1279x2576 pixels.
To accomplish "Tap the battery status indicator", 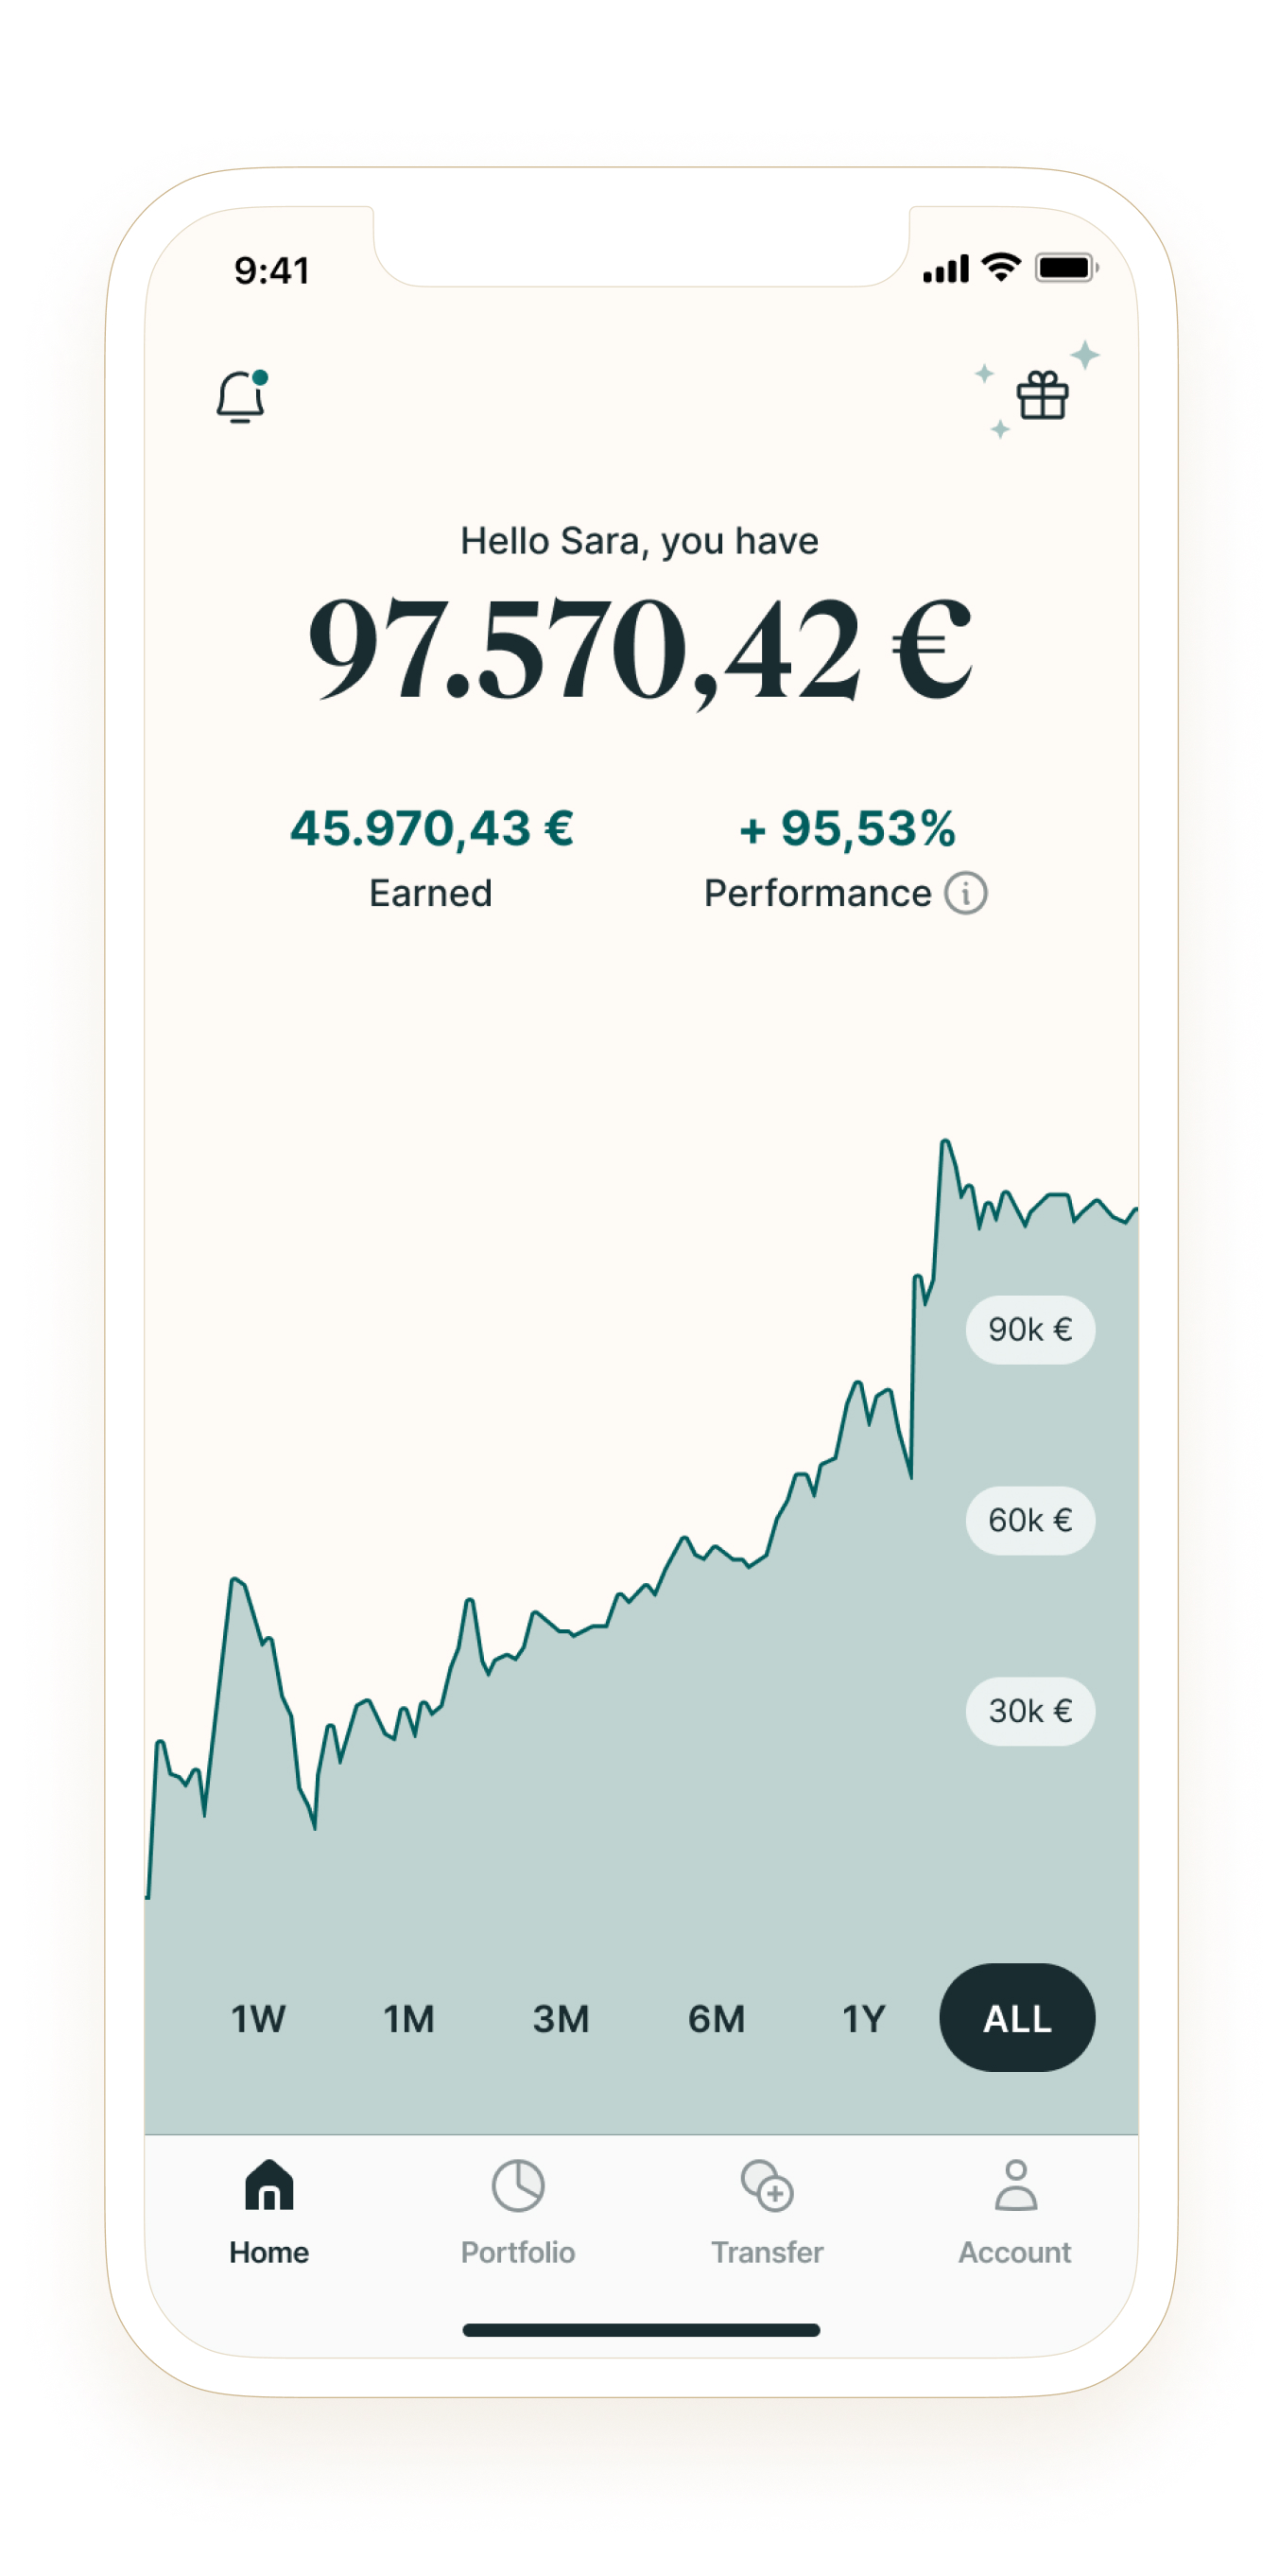I will pyautogui.click(x=1066, y=268).
